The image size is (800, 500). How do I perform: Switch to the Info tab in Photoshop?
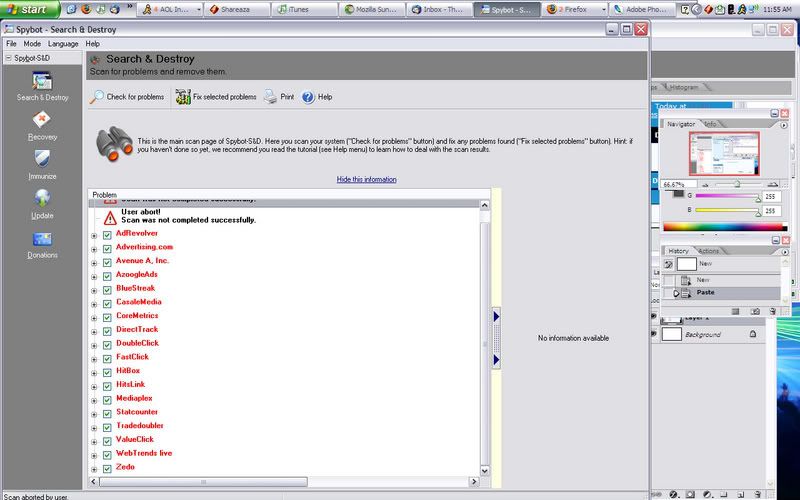[x=710, y=124]
